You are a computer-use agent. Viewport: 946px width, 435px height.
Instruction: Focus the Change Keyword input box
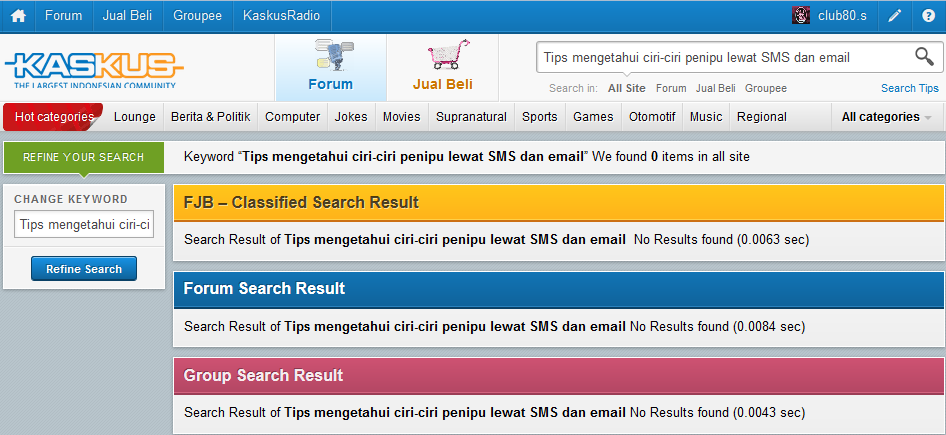click(x=84, y=224)
